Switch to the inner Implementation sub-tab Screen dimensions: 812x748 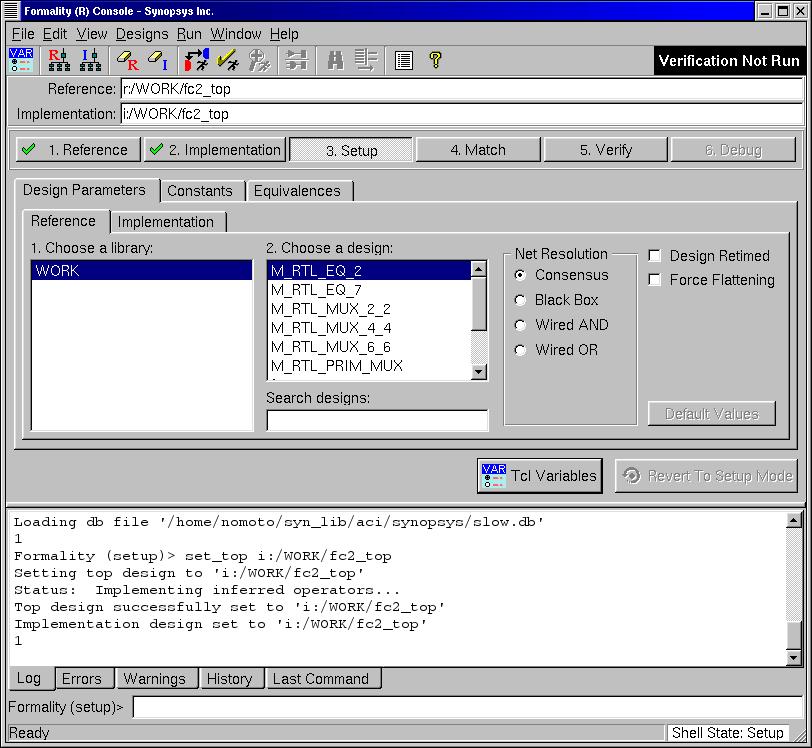point(166,222)
